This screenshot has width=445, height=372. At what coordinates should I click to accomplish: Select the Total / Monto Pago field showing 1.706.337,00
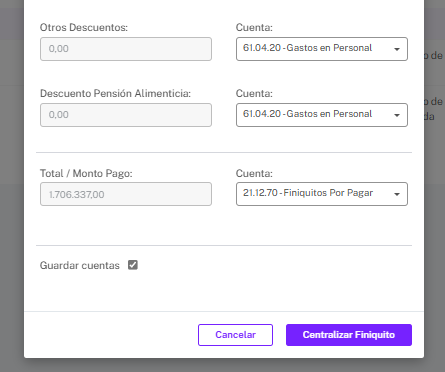click(x=126, y=194)
